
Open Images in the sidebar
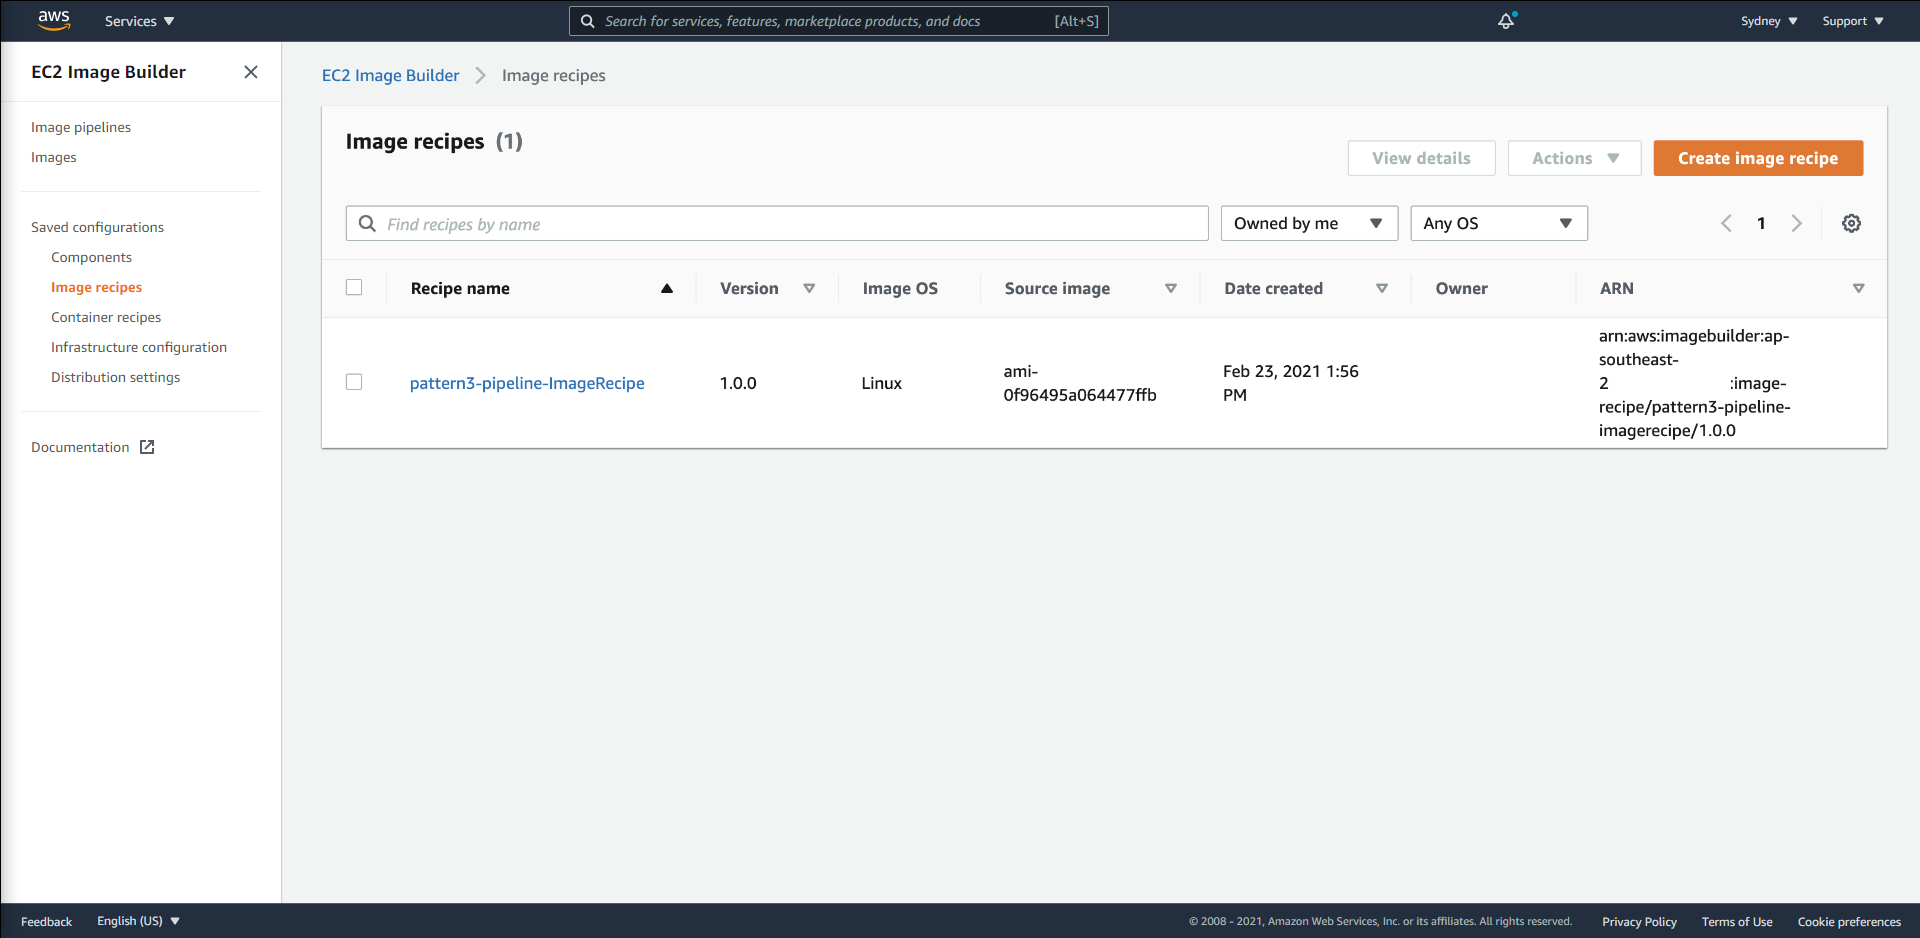pos(54,157)
